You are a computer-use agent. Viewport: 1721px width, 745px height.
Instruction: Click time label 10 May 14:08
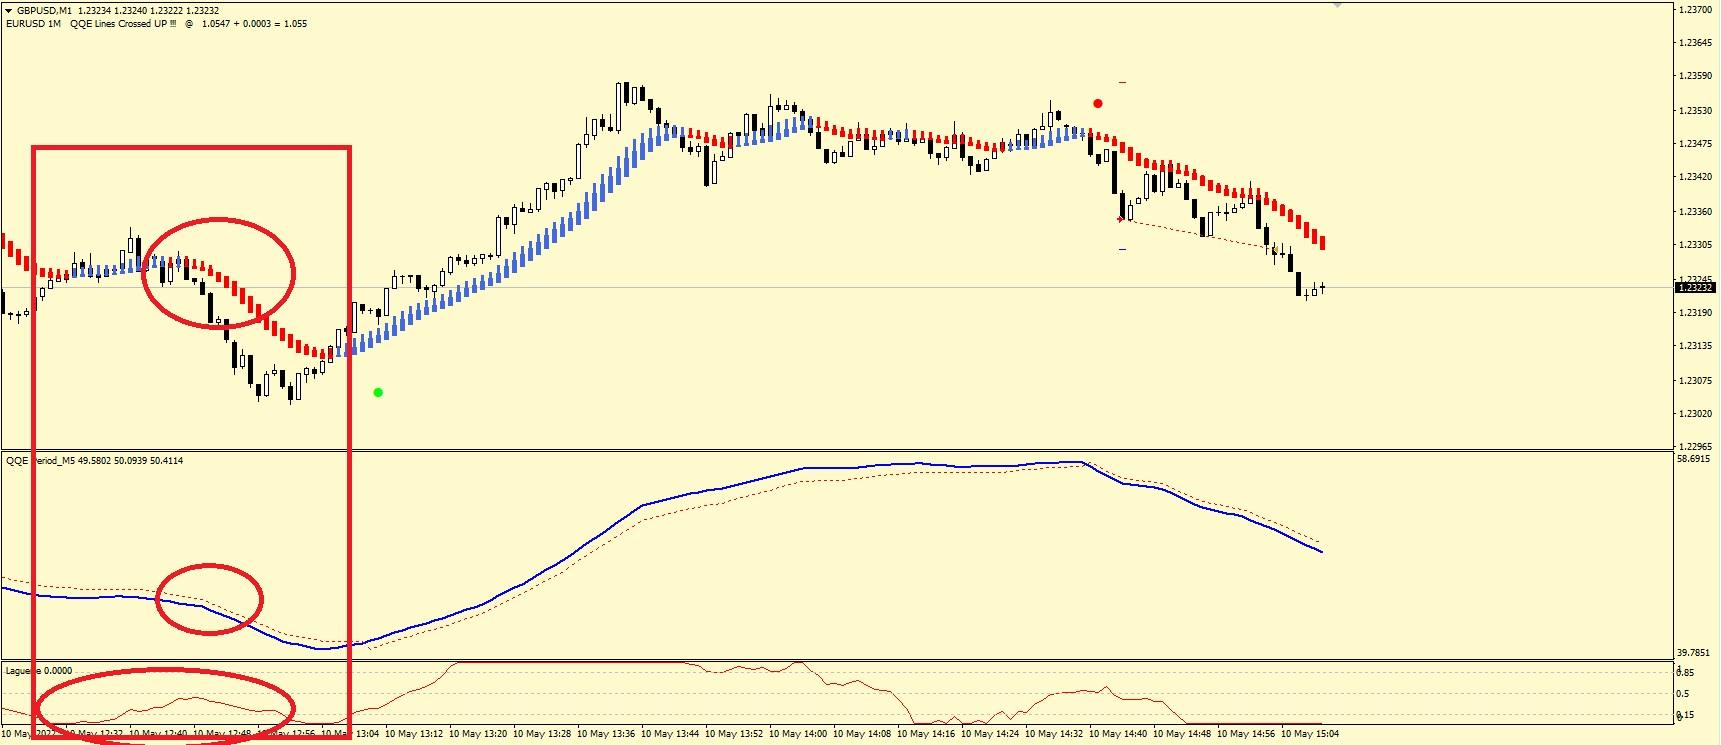[862, 734]
